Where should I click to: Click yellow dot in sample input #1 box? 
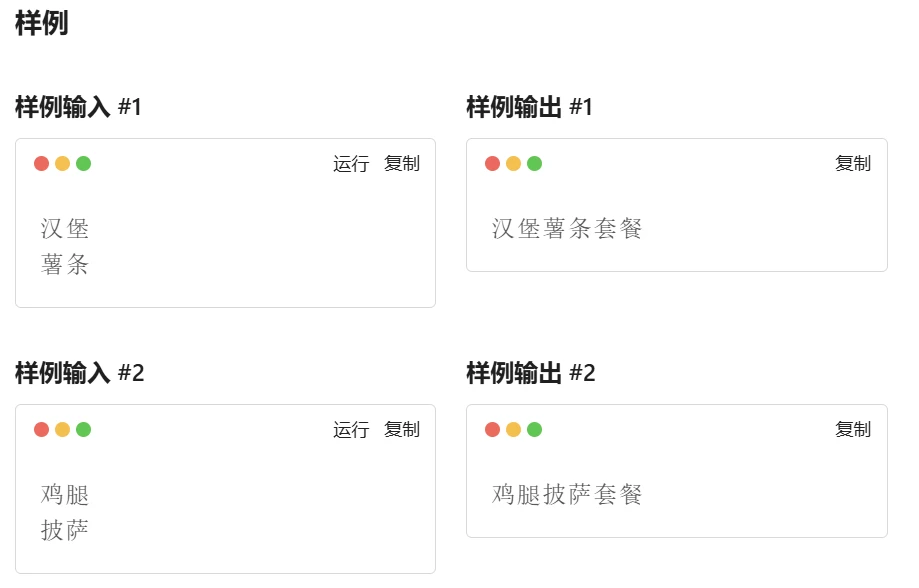coord(63,164)
